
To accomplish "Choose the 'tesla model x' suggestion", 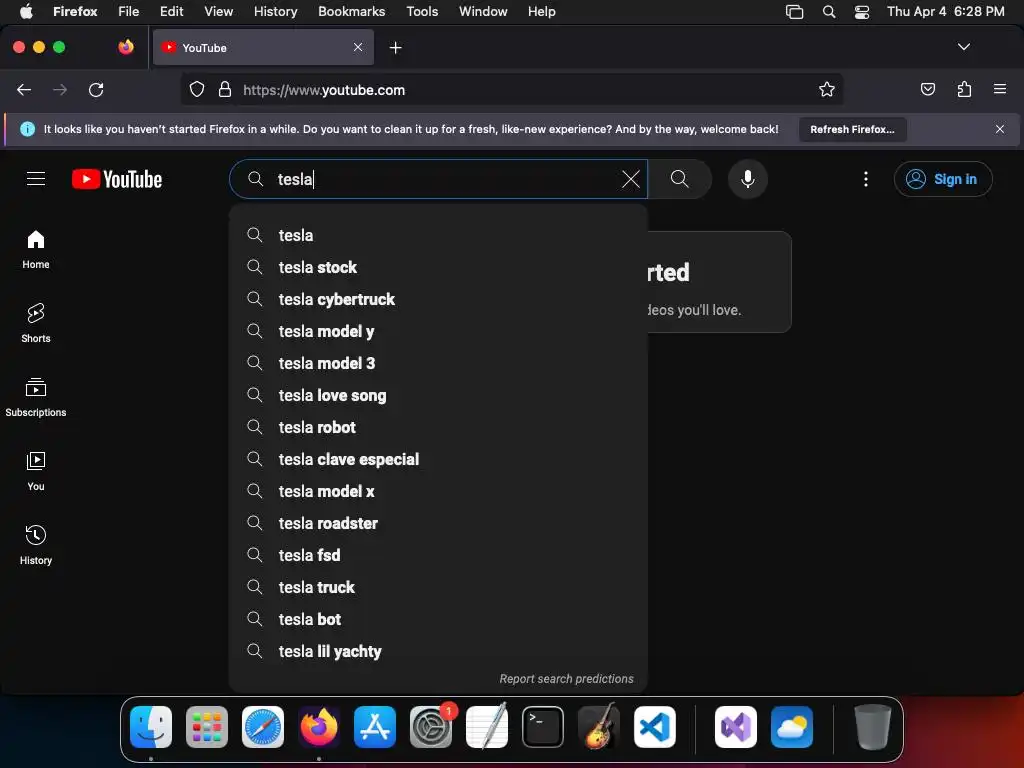I will coord(438,491).
